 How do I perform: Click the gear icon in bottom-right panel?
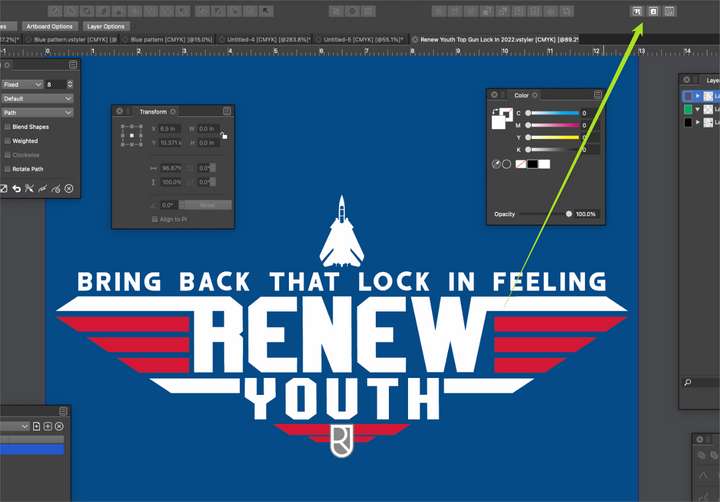click(x=700, y=440)
